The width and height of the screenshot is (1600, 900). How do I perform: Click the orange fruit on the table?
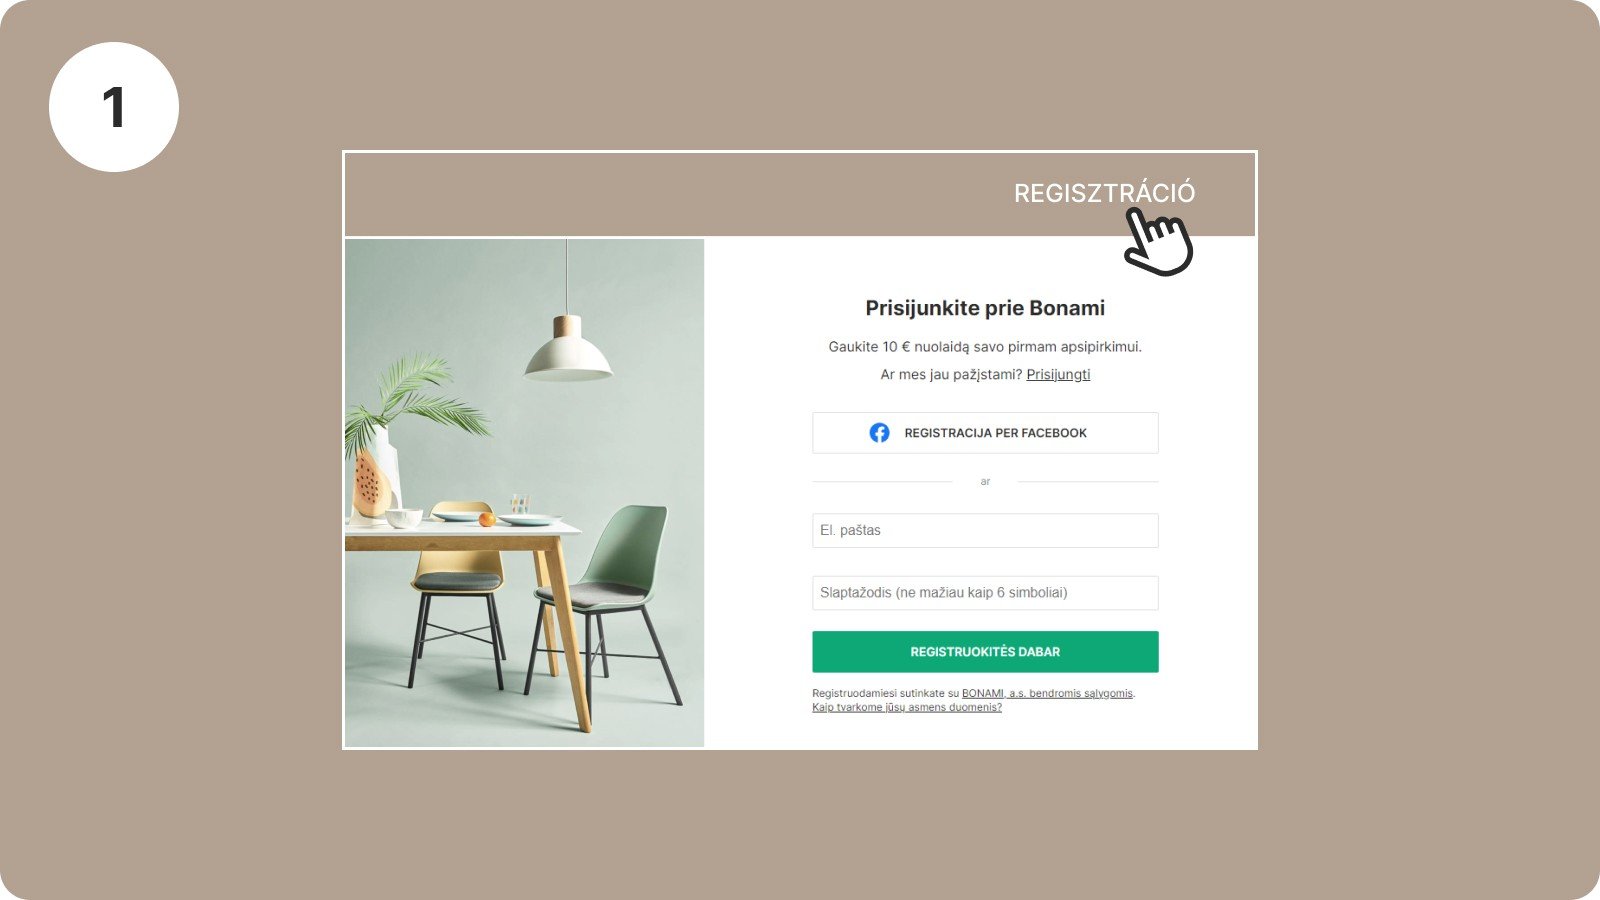click(x=486, y=519)
